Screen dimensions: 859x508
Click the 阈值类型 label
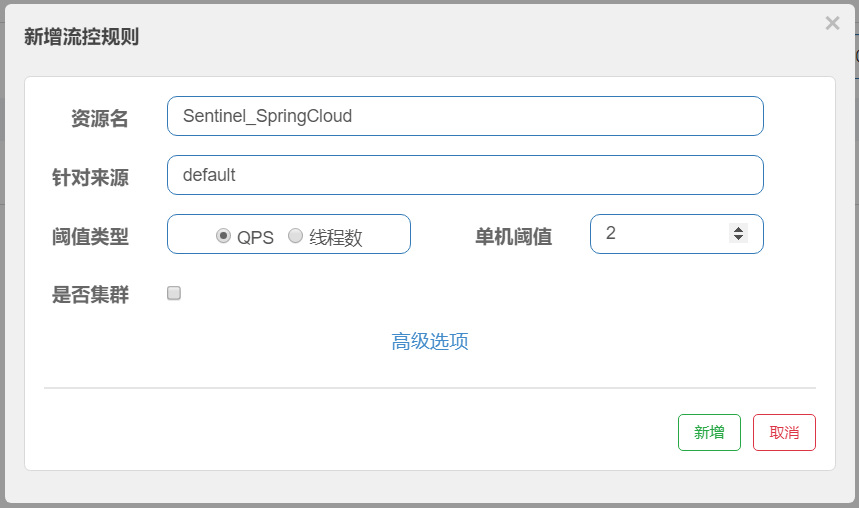(90, 237)
